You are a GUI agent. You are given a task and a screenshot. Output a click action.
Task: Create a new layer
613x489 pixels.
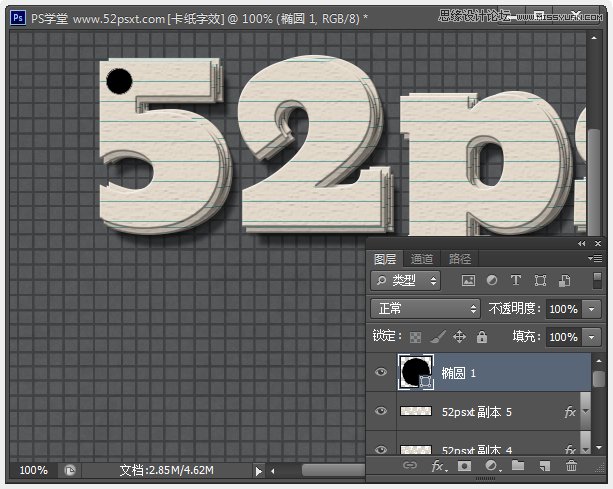[x=544, y=466]
